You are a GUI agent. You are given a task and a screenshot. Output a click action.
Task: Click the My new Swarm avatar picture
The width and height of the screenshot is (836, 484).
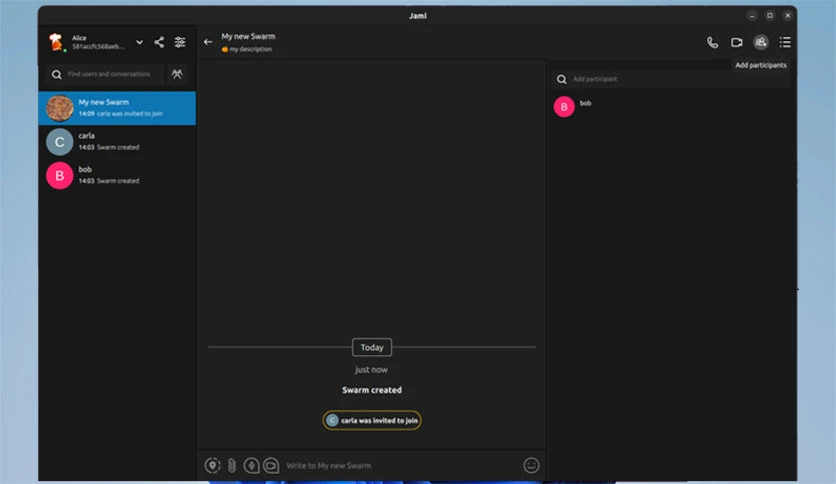coord(60,108)
